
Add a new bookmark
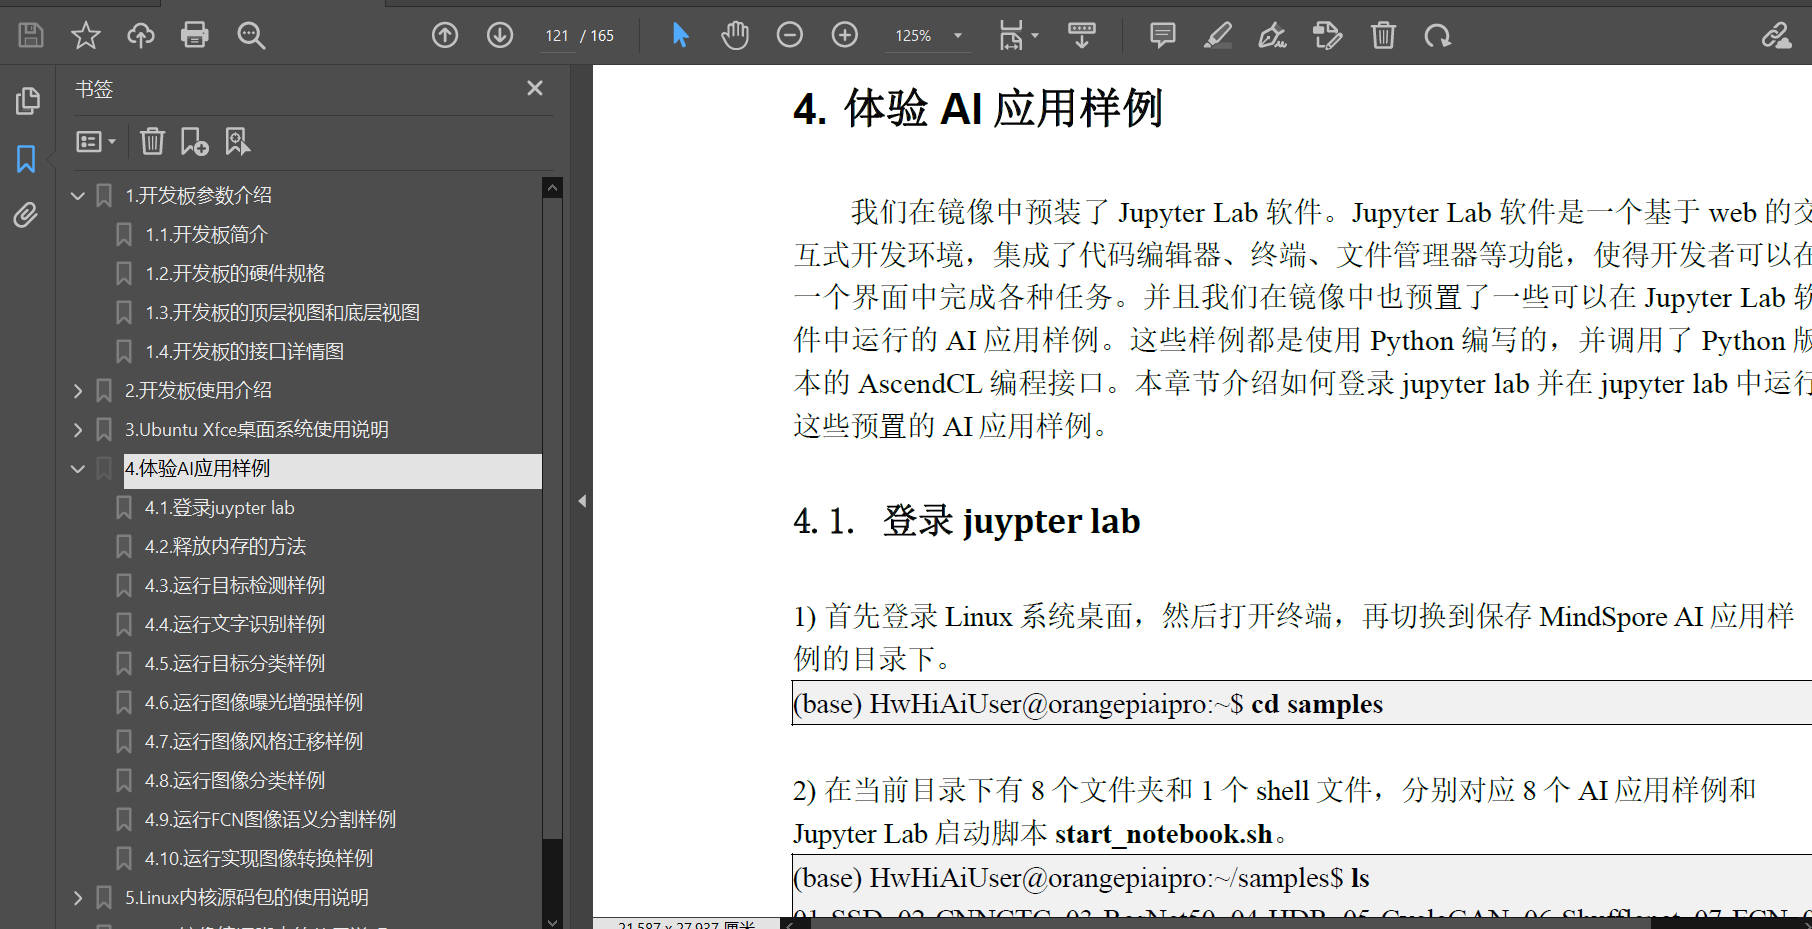coord(194,141)
